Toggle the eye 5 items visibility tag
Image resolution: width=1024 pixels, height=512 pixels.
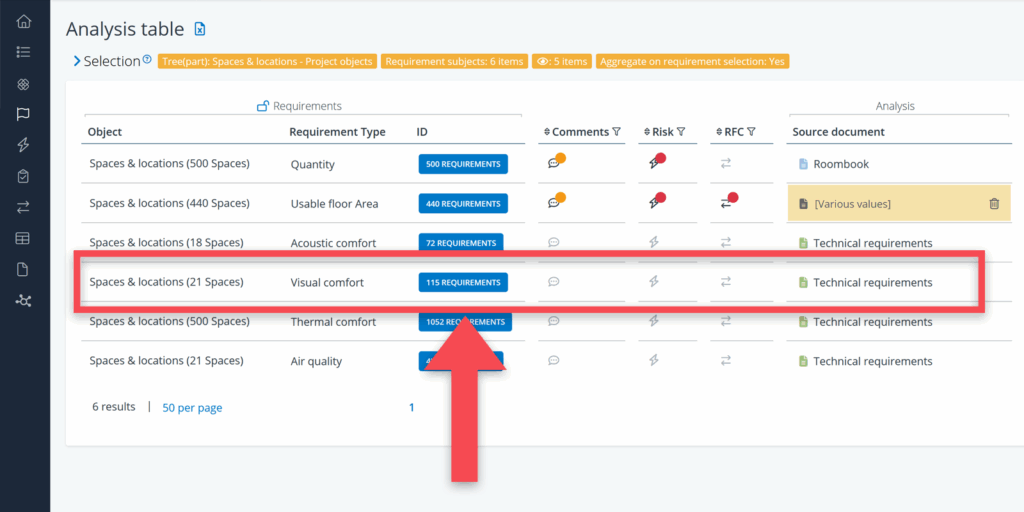click(561, 61)
